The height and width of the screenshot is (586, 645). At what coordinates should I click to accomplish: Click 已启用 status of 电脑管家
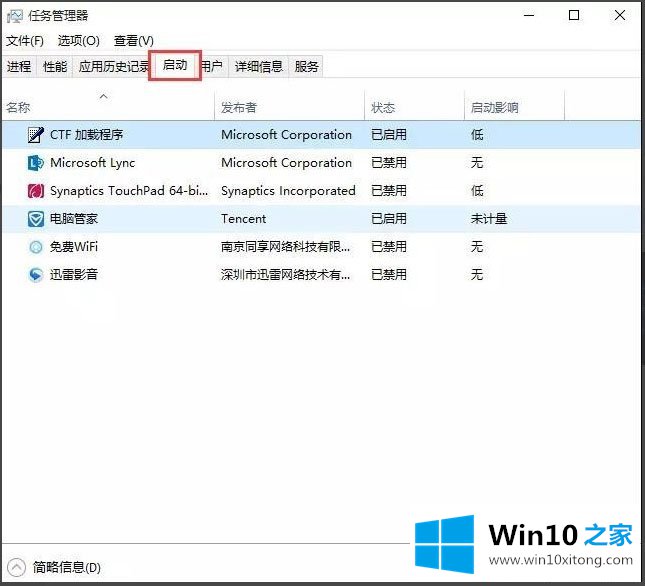pyautogui.click(x=389, y=219)
